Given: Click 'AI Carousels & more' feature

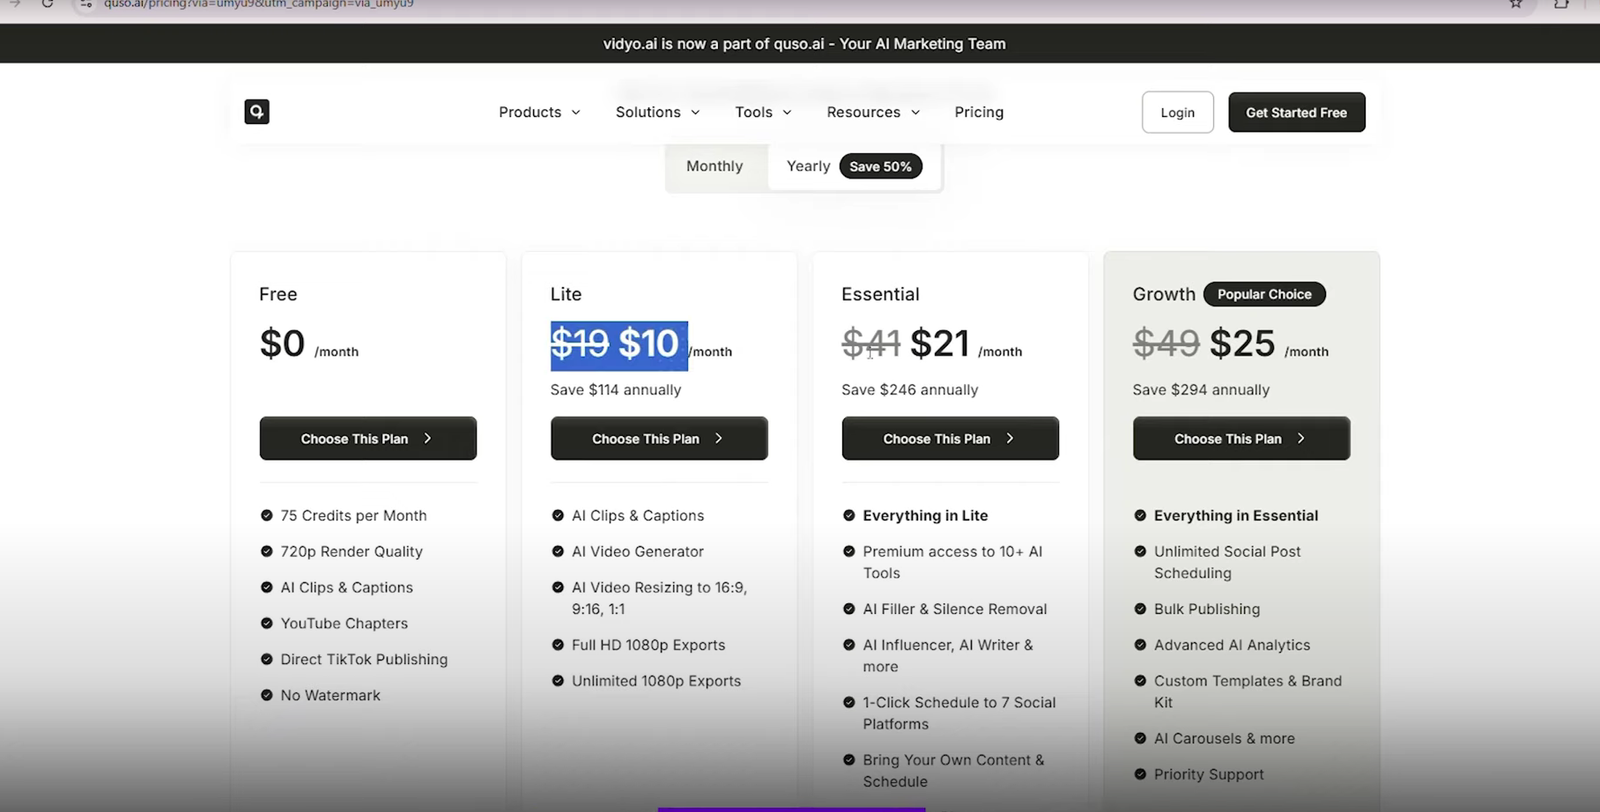Looking at the screenshot, I should pyautogui.click(x=1224, y=739).
